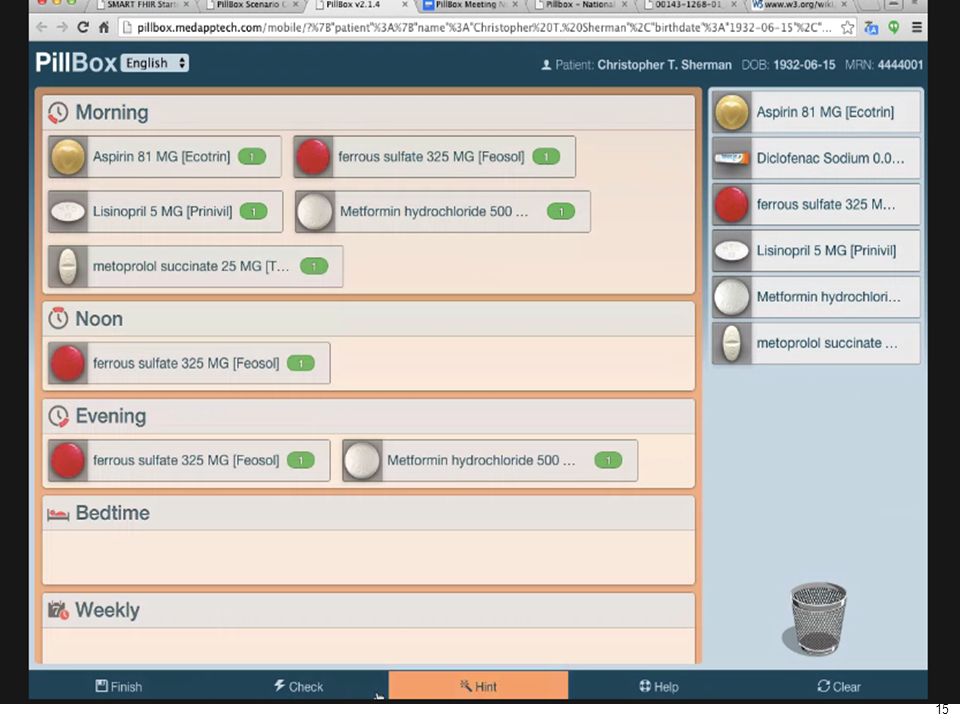
Task: Click the Clear button
Action: (x=839, y=686)
